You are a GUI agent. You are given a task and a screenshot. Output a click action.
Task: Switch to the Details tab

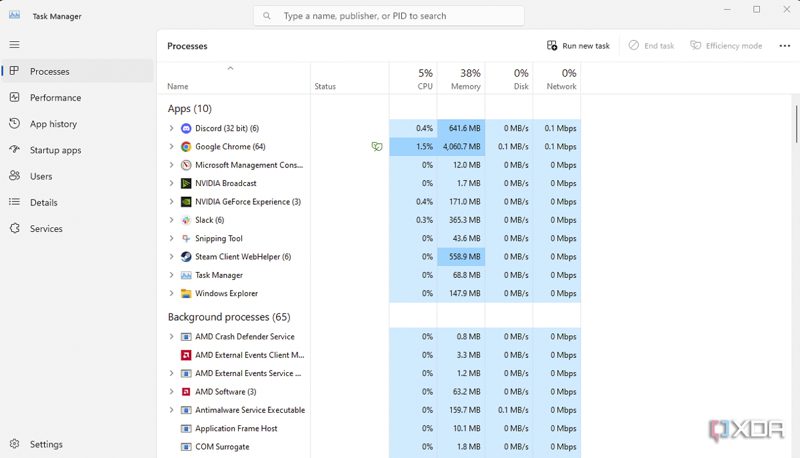click(43, 202)
